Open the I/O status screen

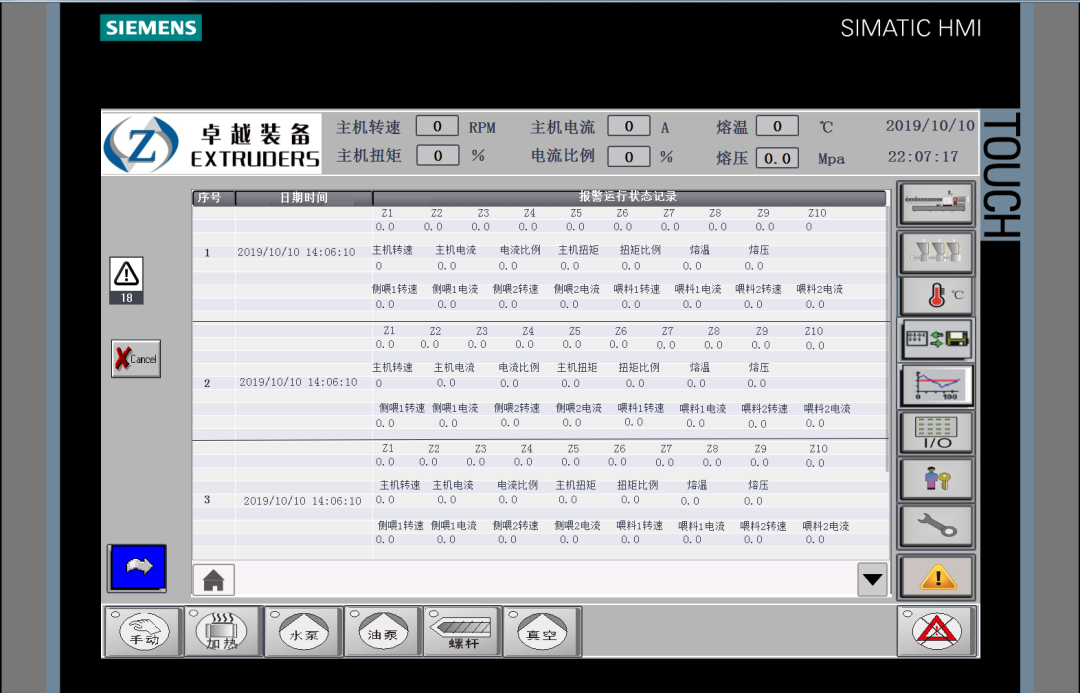936,432
